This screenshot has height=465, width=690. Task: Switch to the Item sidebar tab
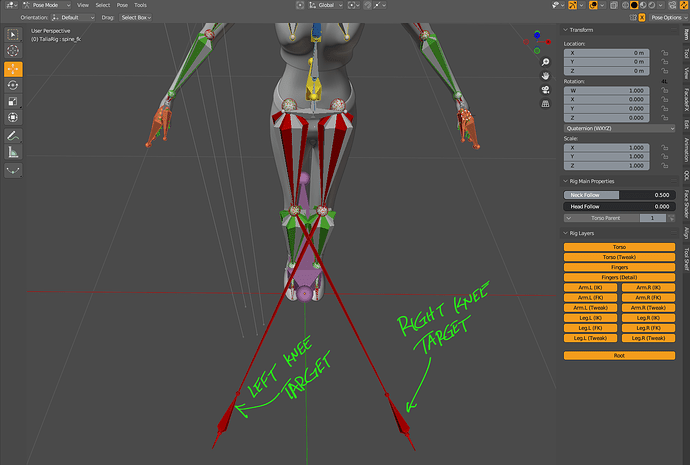coord(686,34)
